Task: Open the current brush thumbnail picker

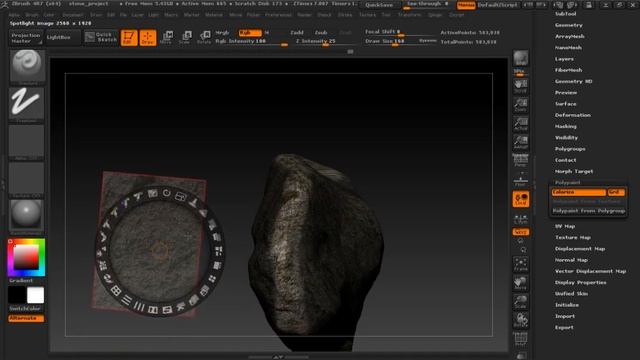Action: click(27, 67)
